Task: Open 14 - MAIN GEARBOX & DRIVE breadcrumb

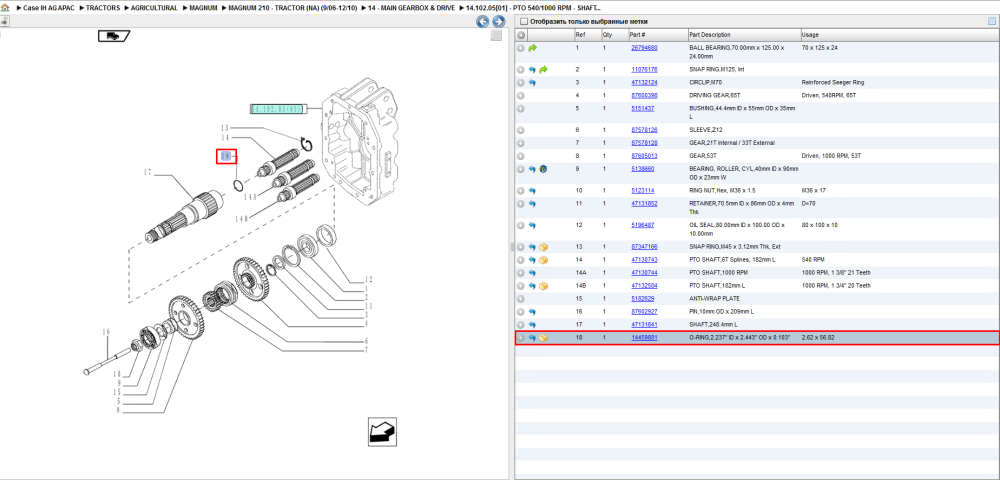Action: click(411, 8)
